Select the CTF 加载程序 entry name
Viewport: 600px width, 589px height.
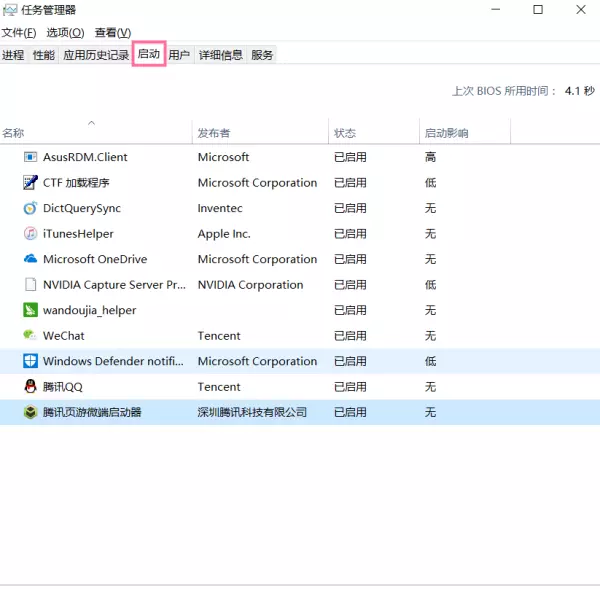76,183
